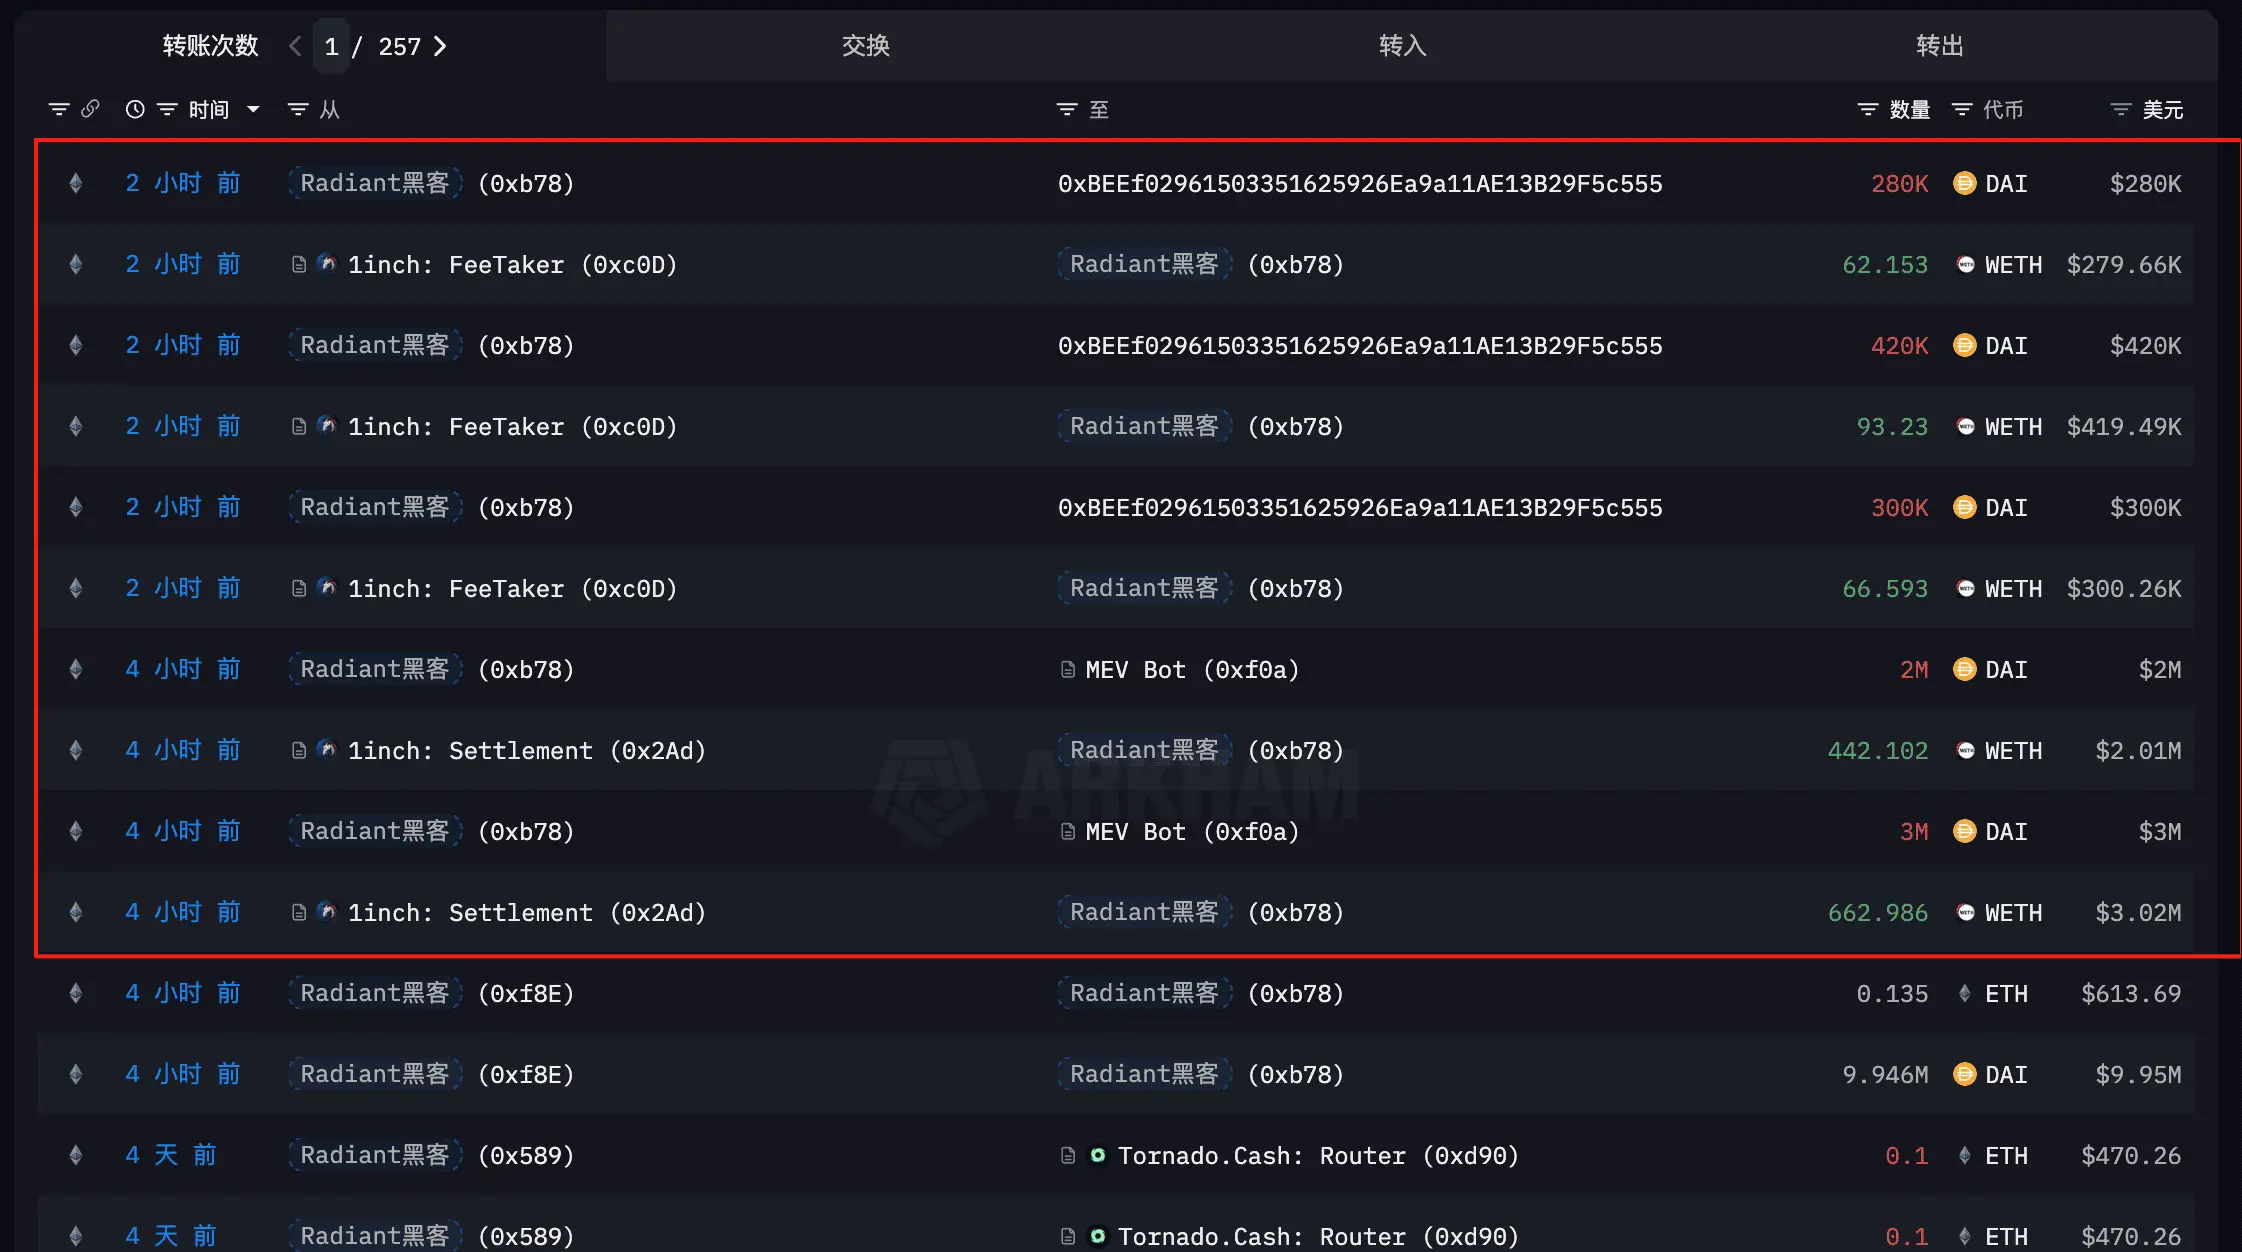
Task: Switch to the 交换 tab
Action: [866, 46]
